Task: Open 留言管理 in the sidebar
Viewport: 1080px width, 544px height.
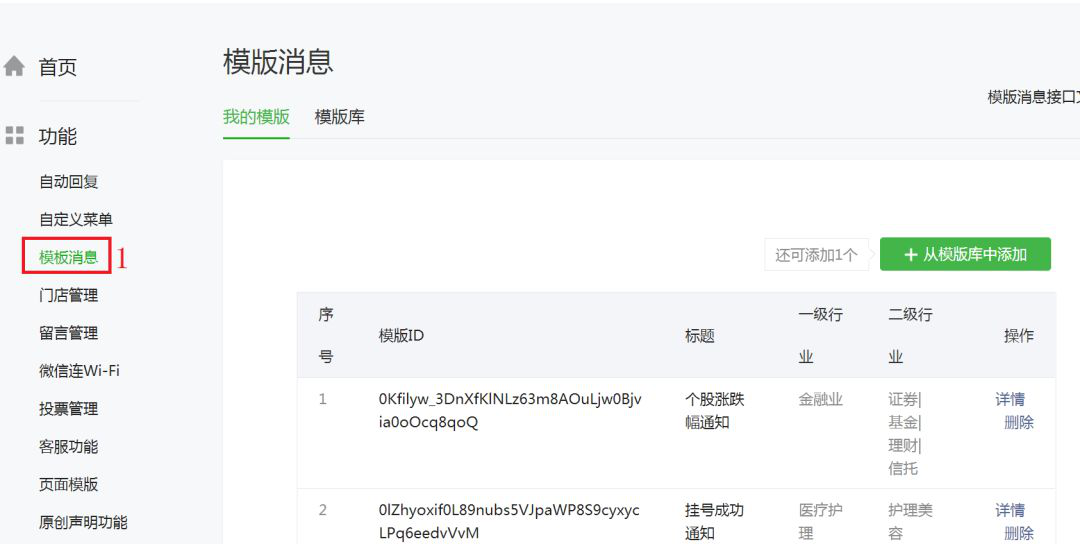Action: click(x=68, y=333)
